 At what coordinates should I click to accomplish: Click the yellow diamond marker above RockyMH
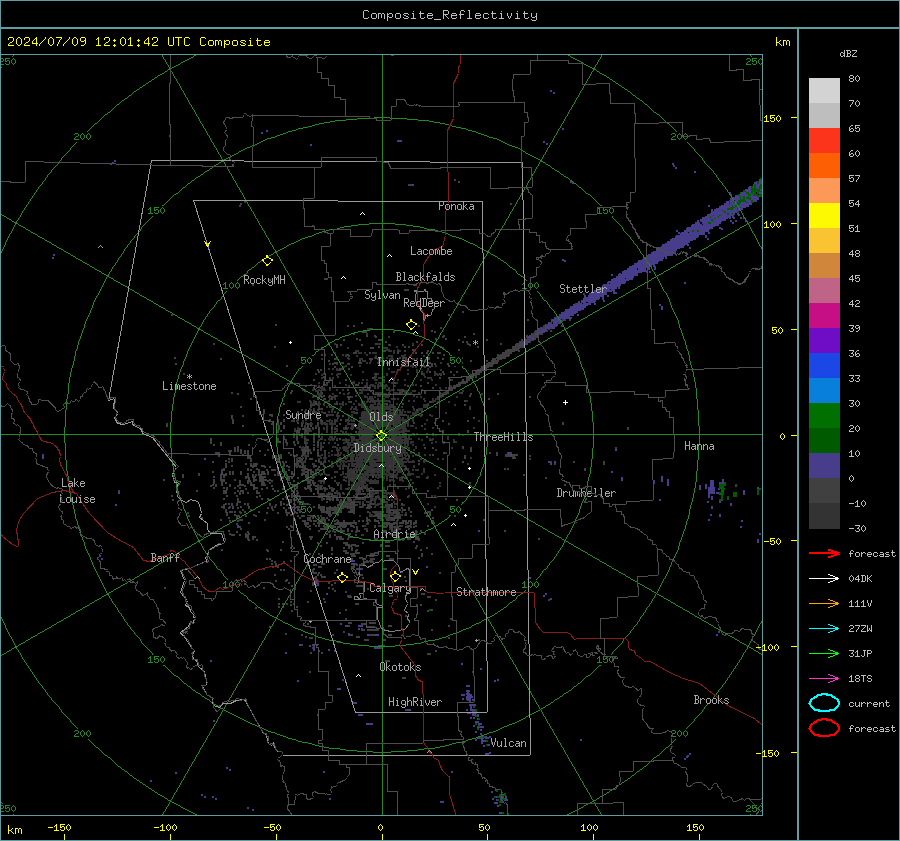click(267, 261)
